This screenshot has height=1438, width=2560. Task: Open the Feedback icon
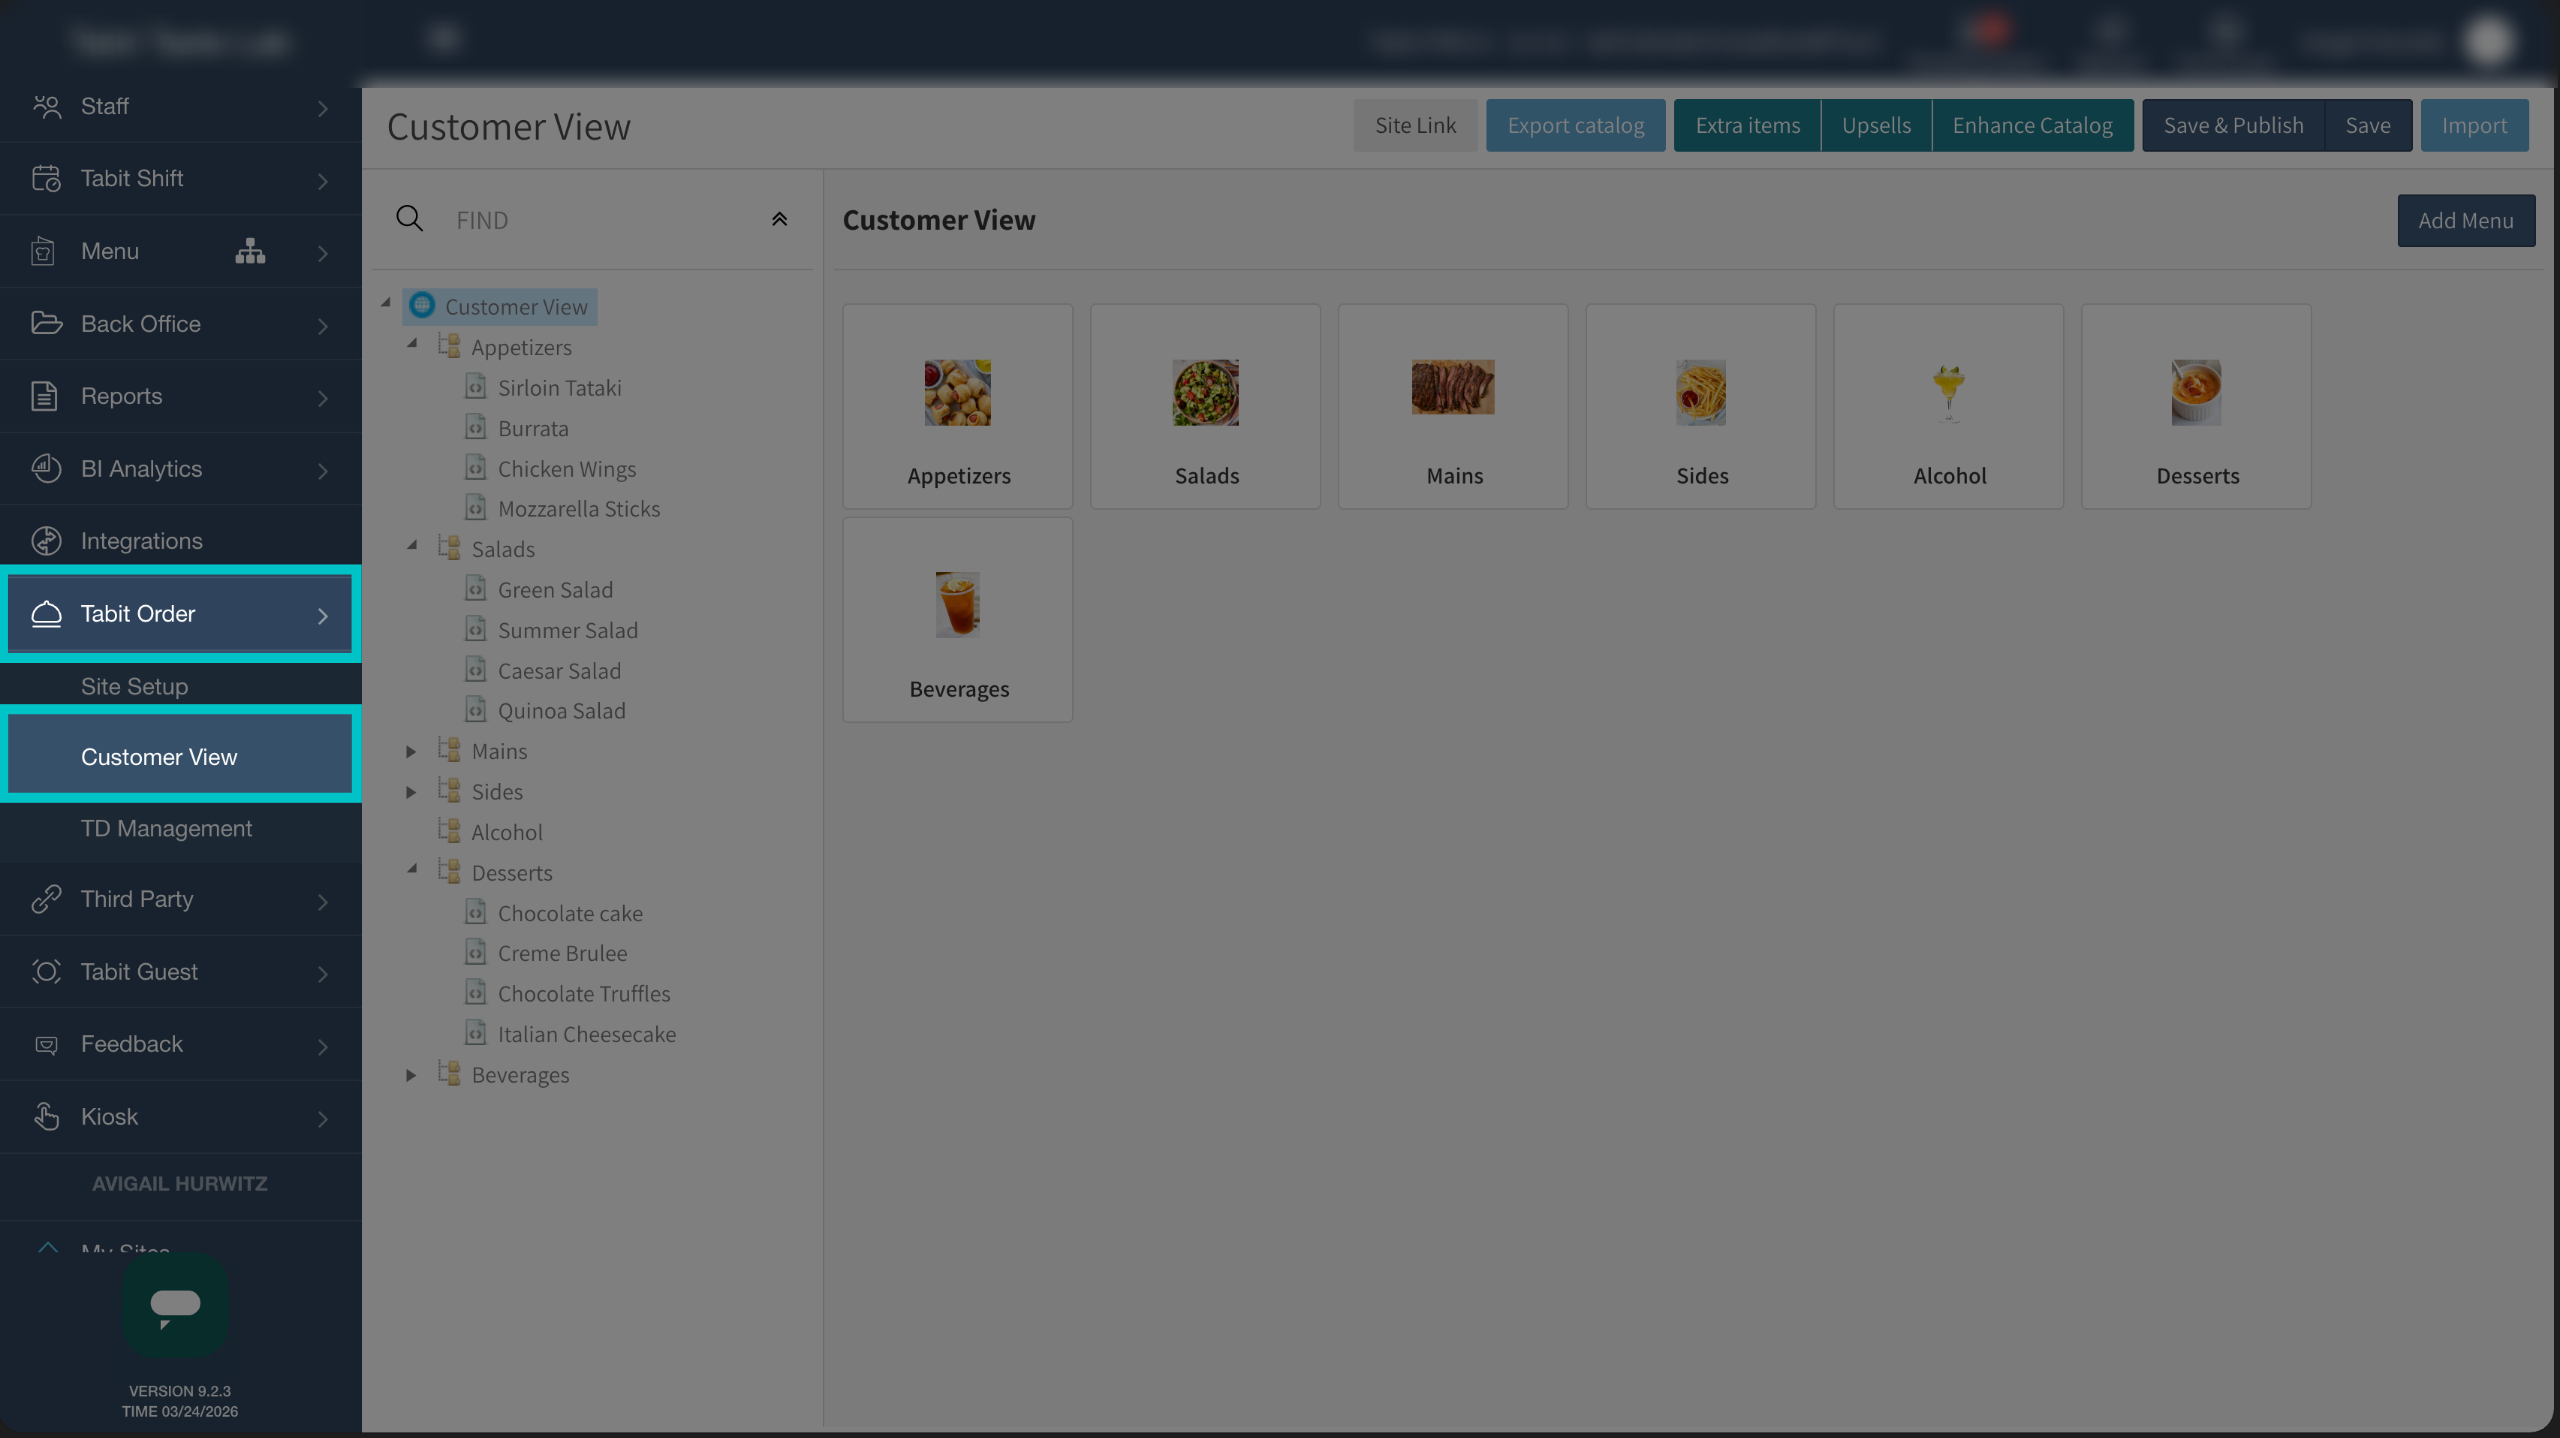(x=46, y=1044)
